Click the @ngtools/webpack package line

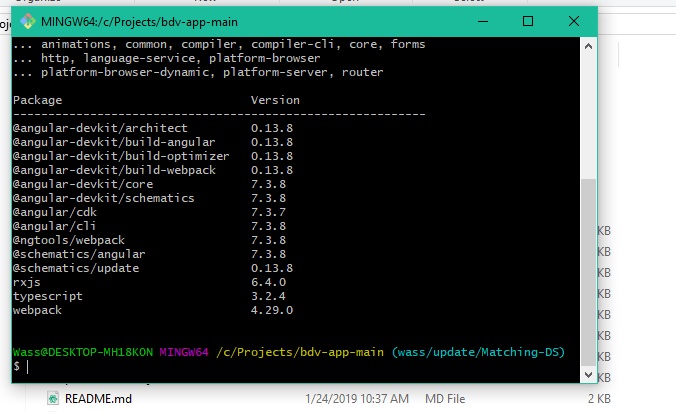[x=150, y=240]
